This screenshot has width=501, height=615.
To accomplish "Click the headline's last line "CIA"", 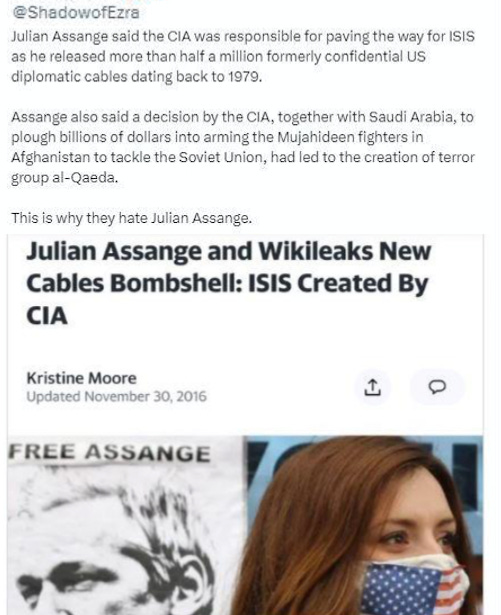I will pyautogui.click(x=47, y=316).
